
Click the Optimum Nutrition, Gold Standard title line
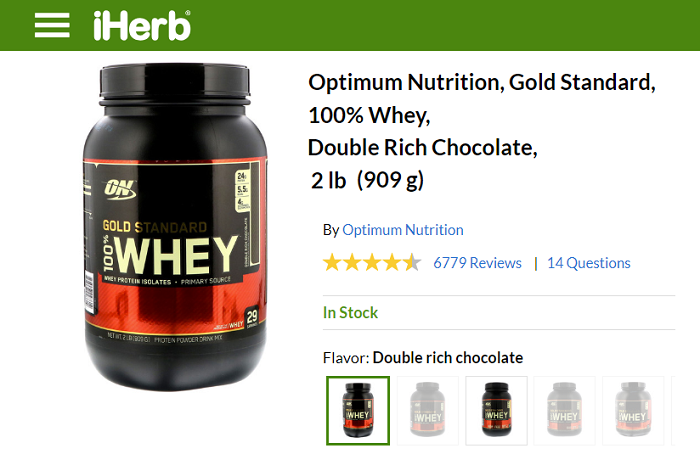point(482,83)
